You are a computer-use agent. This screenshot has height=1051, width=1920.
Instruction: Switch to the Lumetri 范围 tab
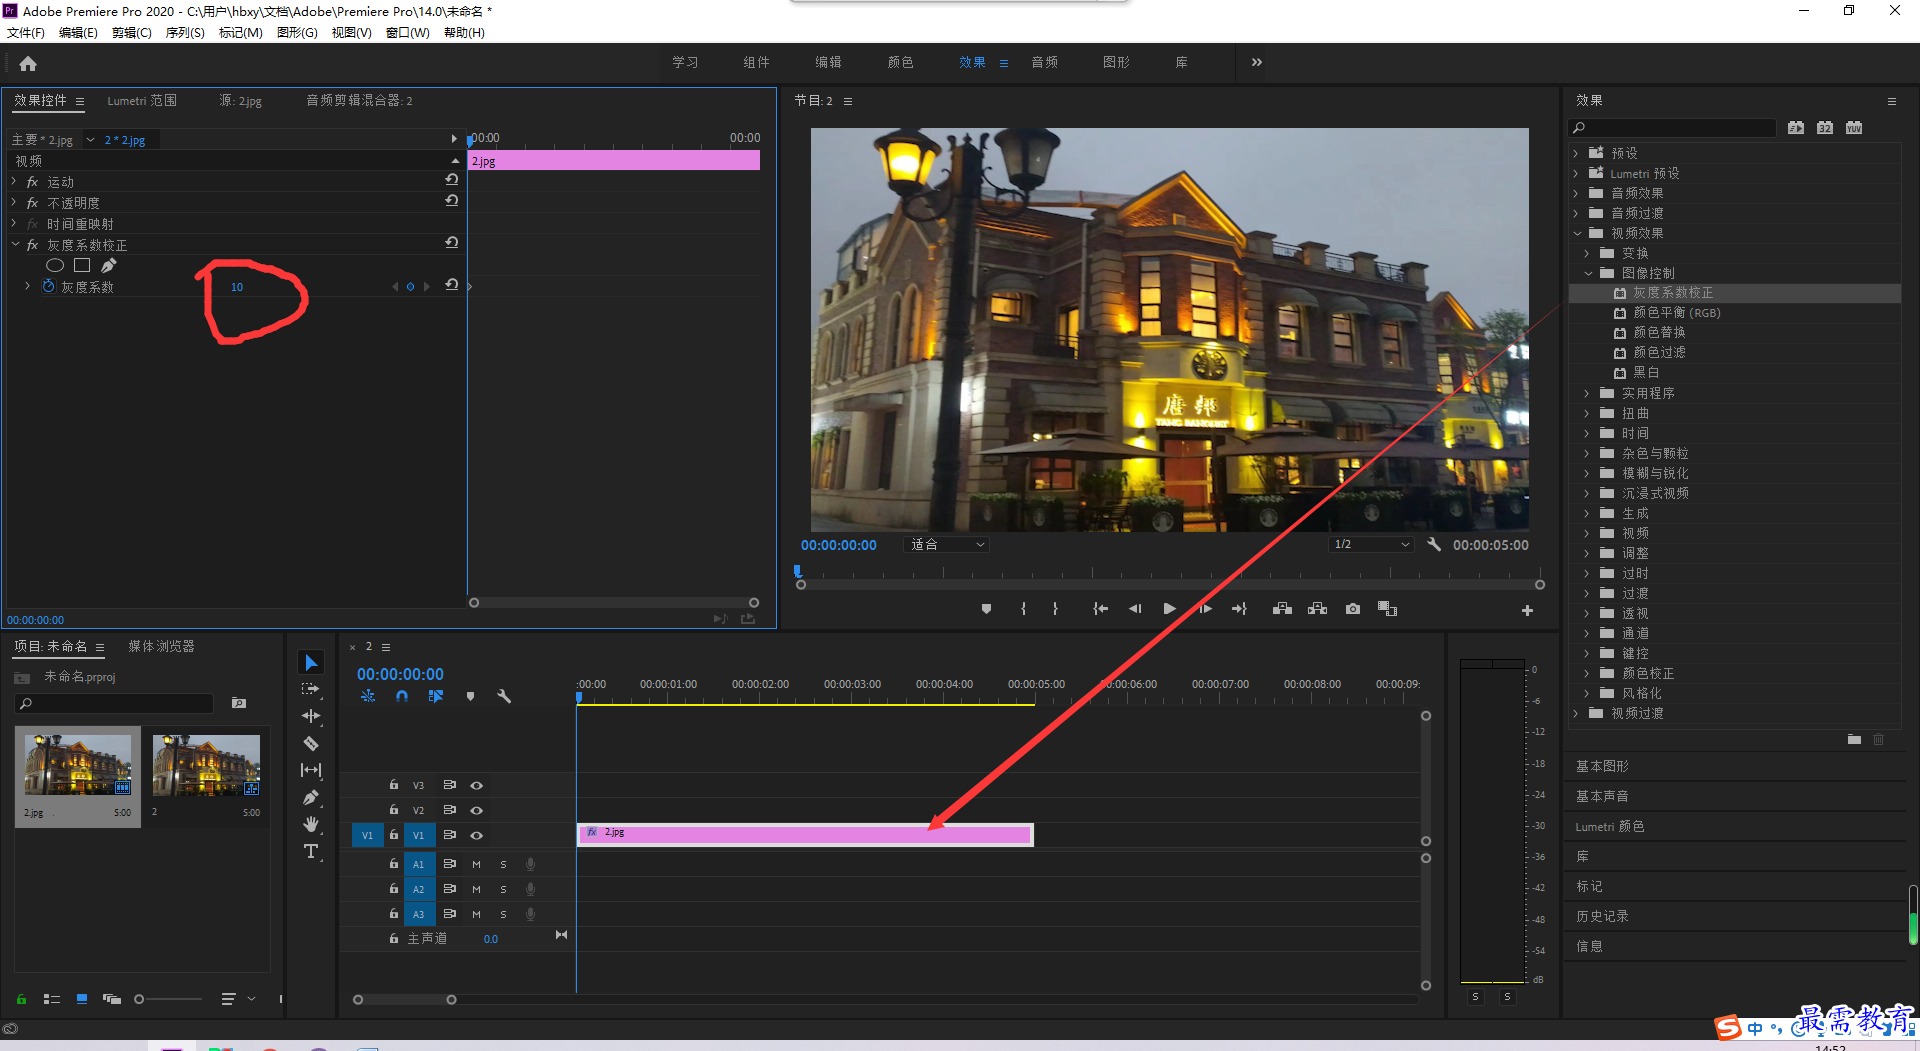(x=142, y=101)
